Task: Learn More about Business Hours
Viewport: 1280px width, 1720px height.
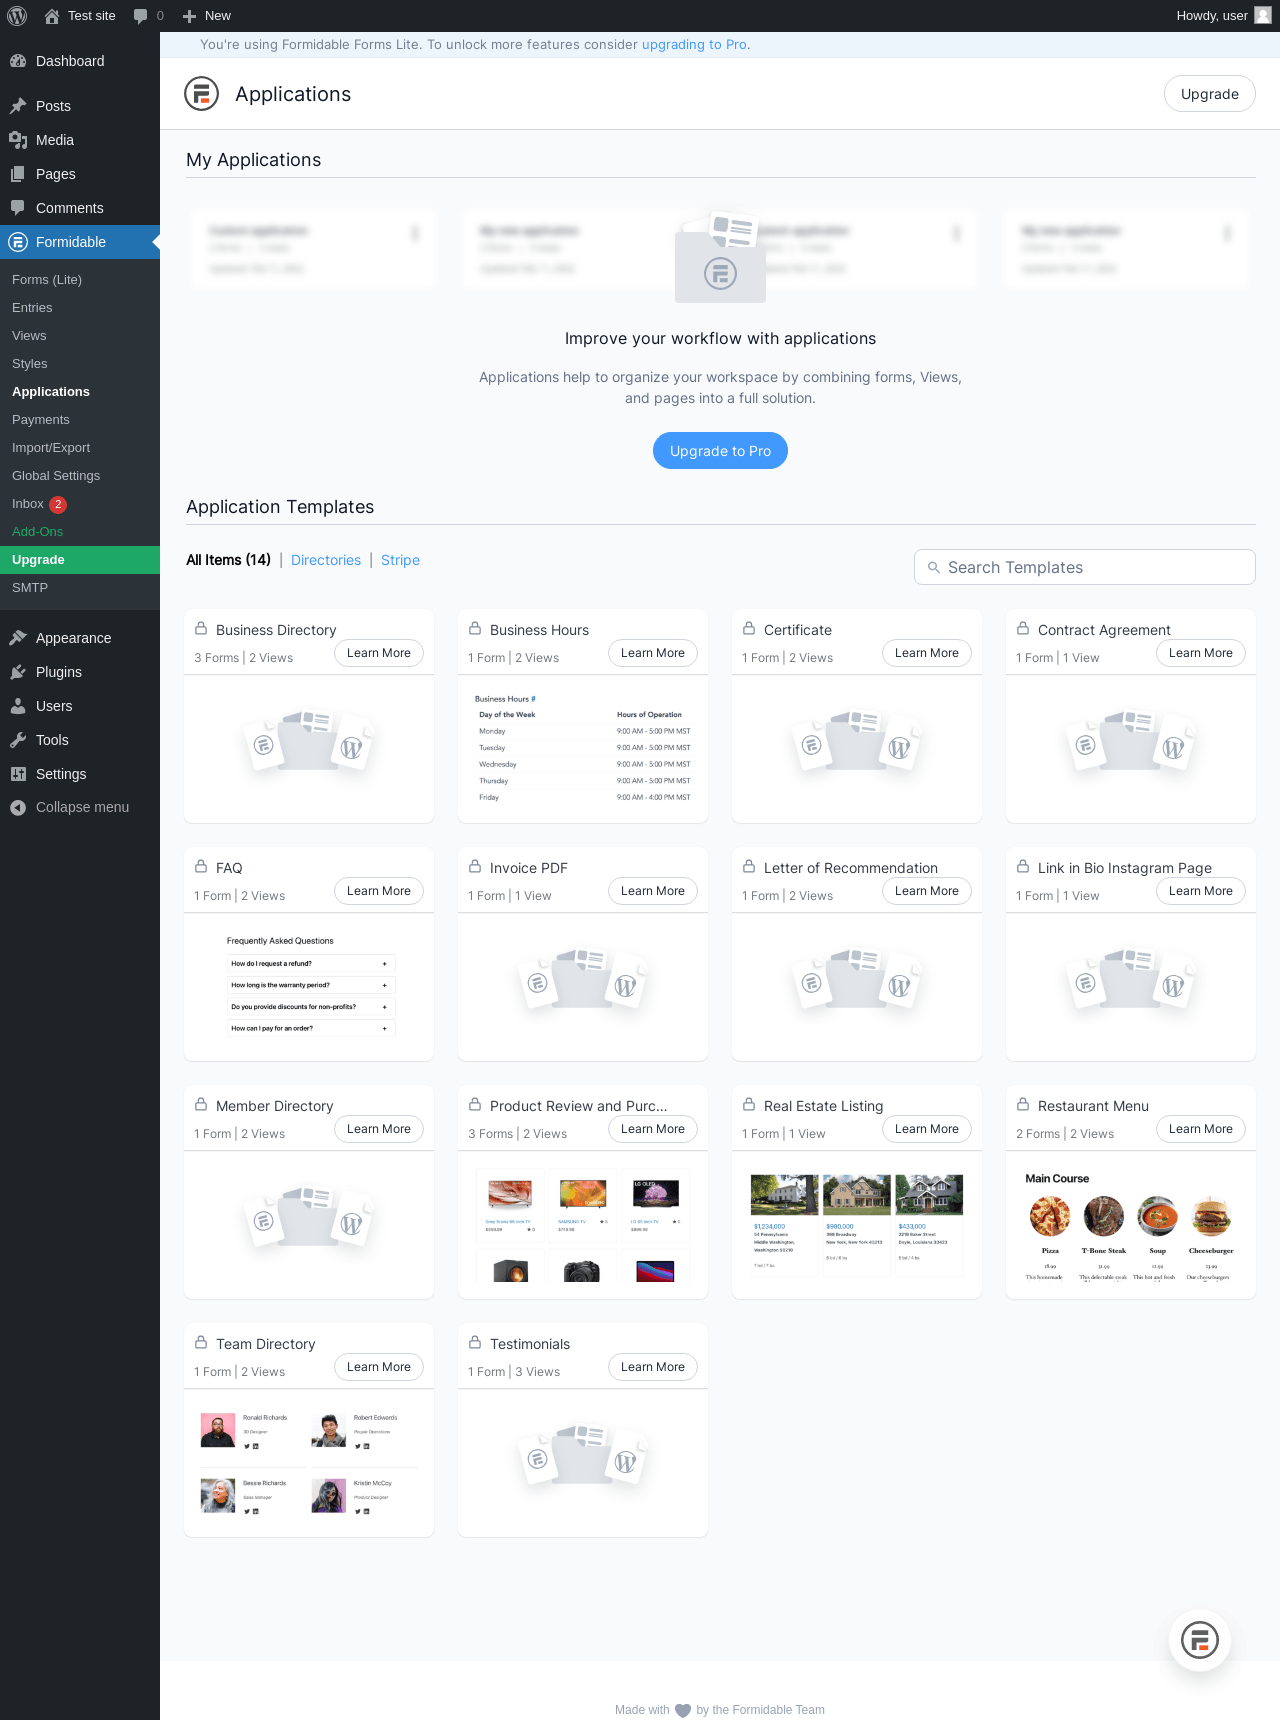Action: point(653,653)
